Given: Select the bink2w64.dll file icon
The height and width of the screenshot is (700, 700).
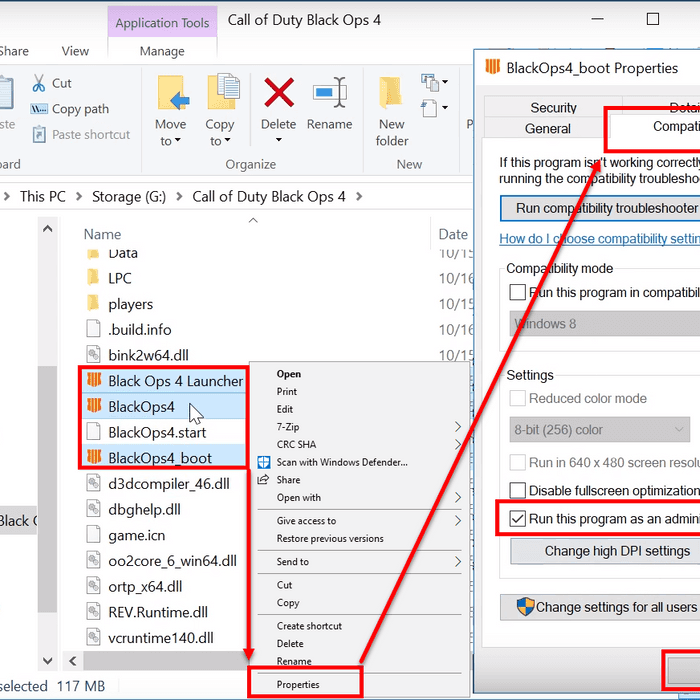Looking at the screenshot, I should (93, 354).
